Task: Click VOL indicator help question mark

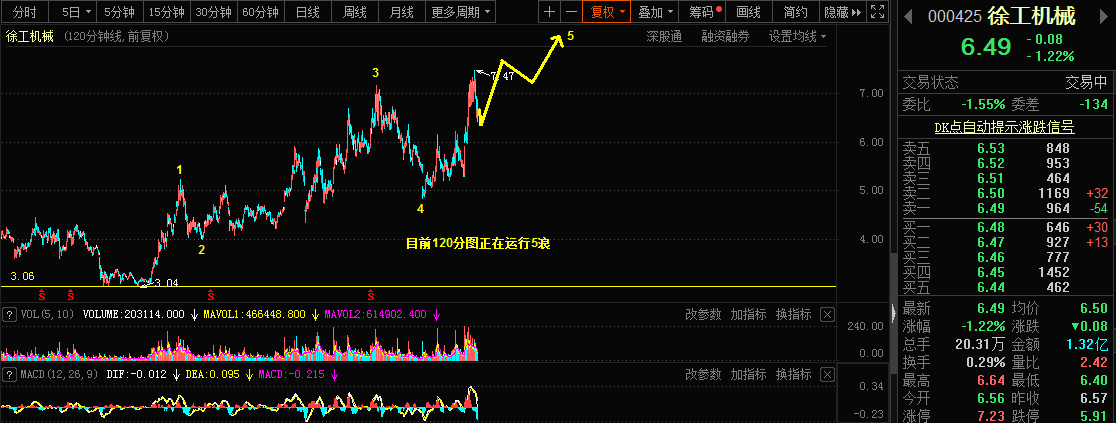Action: point(9,314)
